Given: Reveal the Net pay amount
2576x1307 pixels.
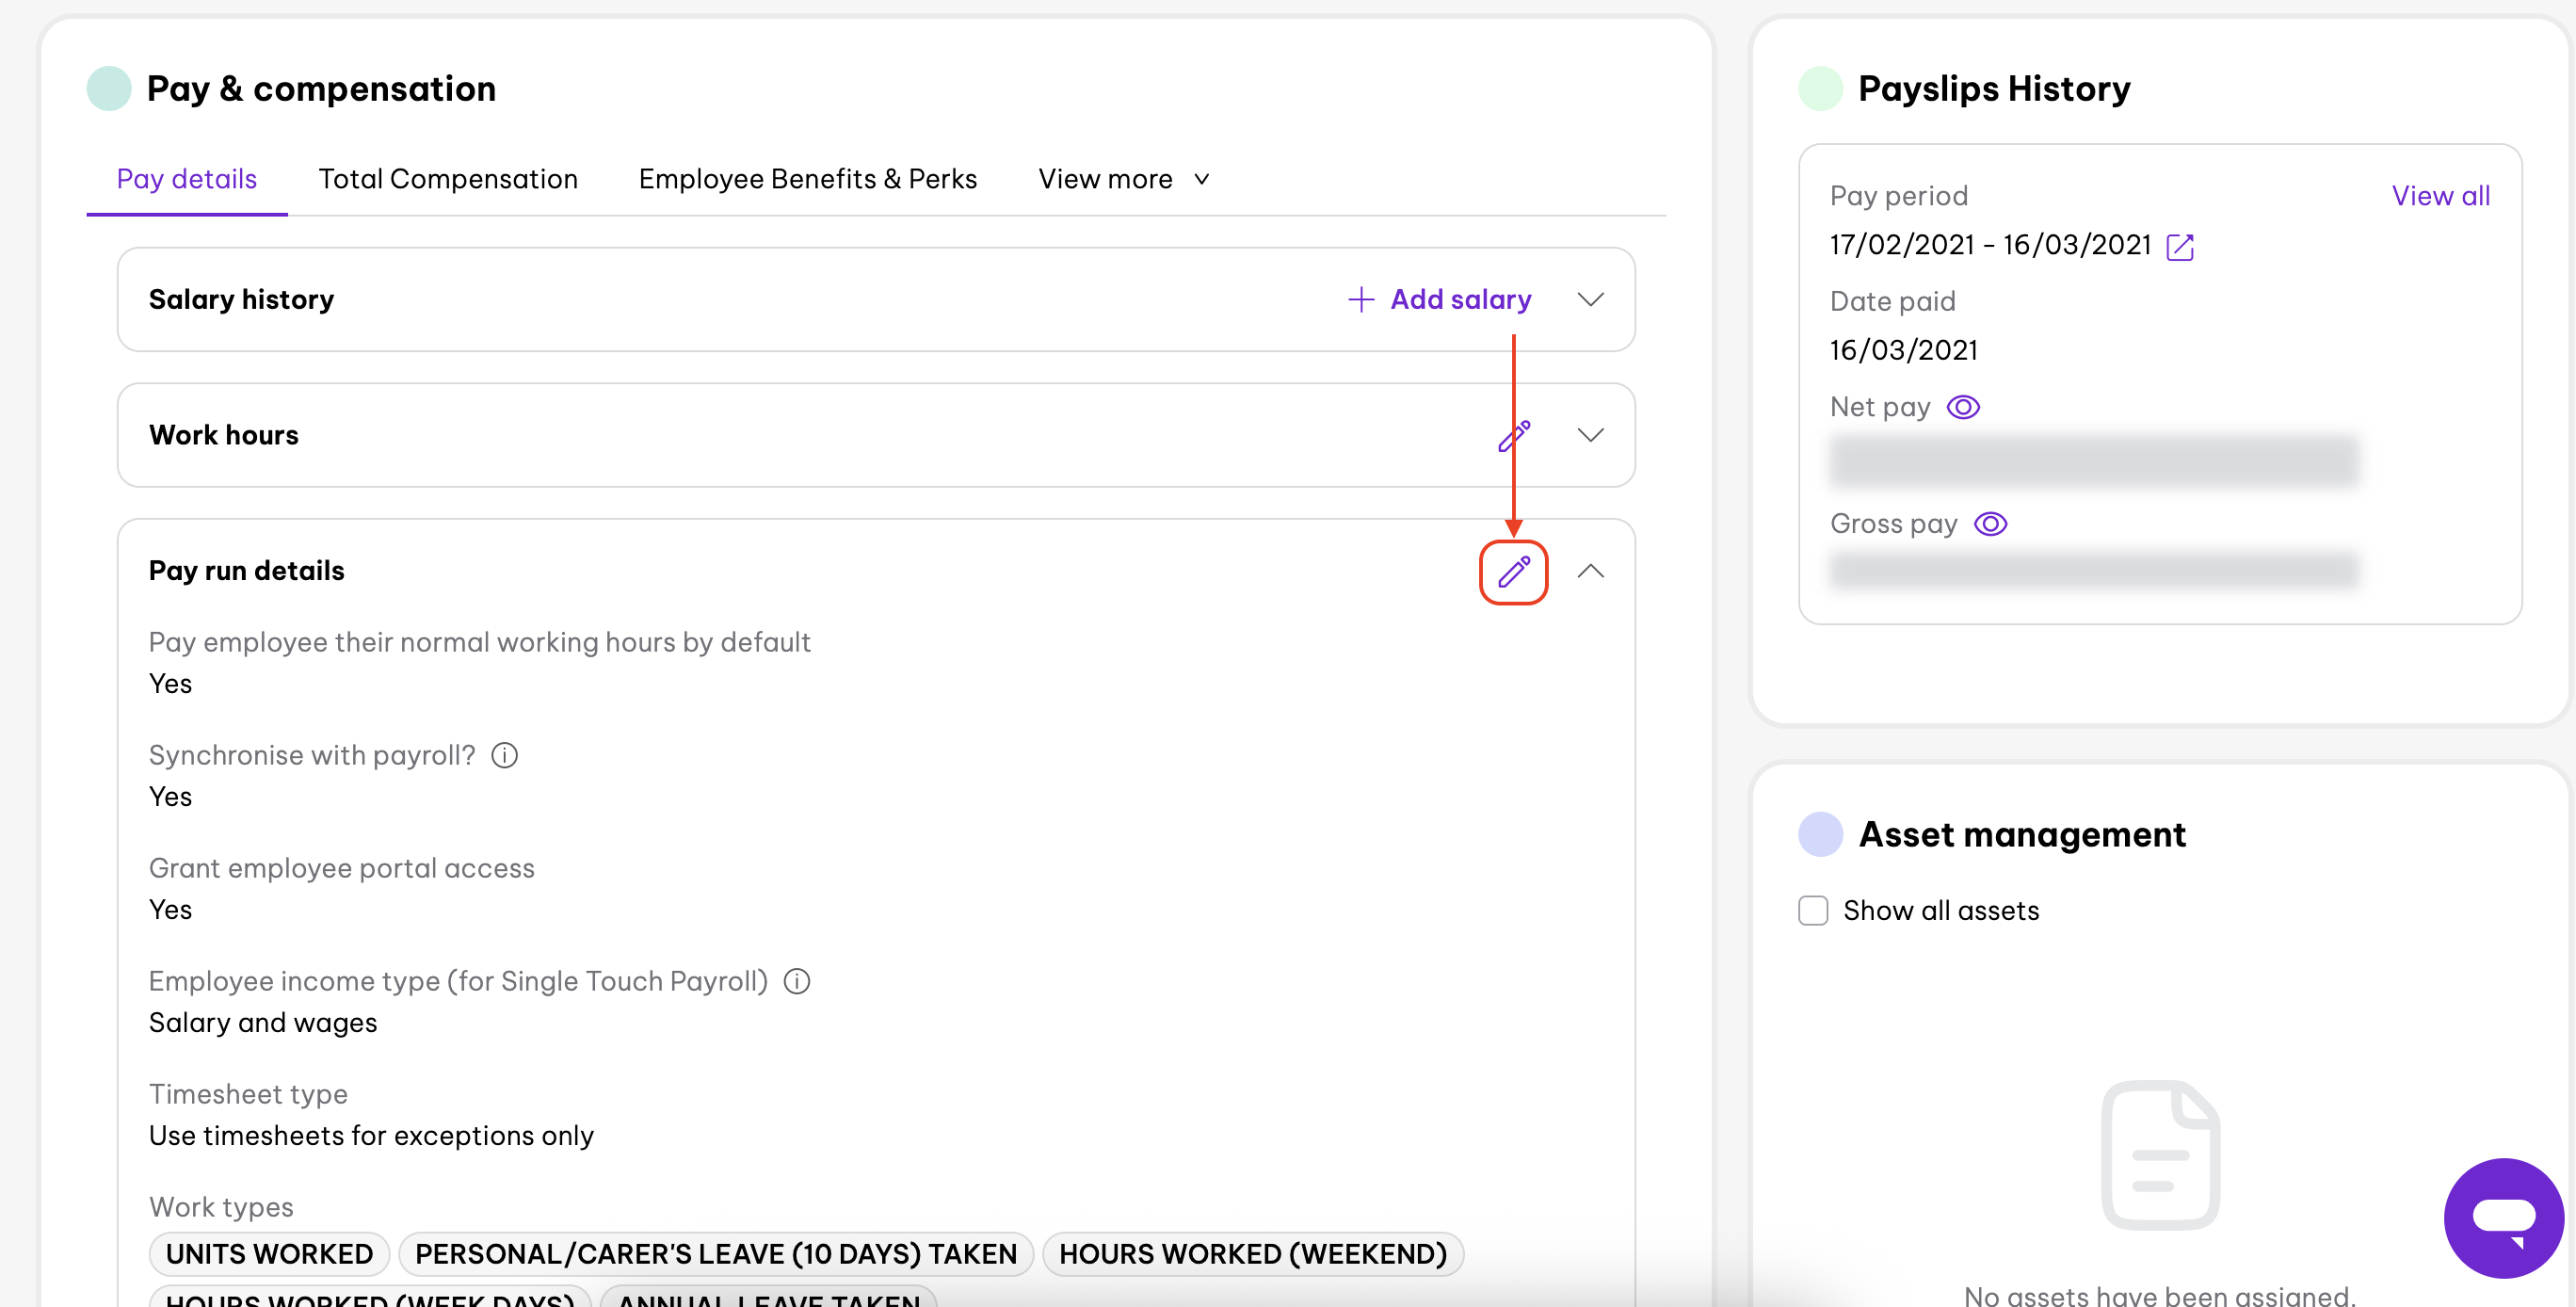Looking at the screenshot, I should point(1962,407).
